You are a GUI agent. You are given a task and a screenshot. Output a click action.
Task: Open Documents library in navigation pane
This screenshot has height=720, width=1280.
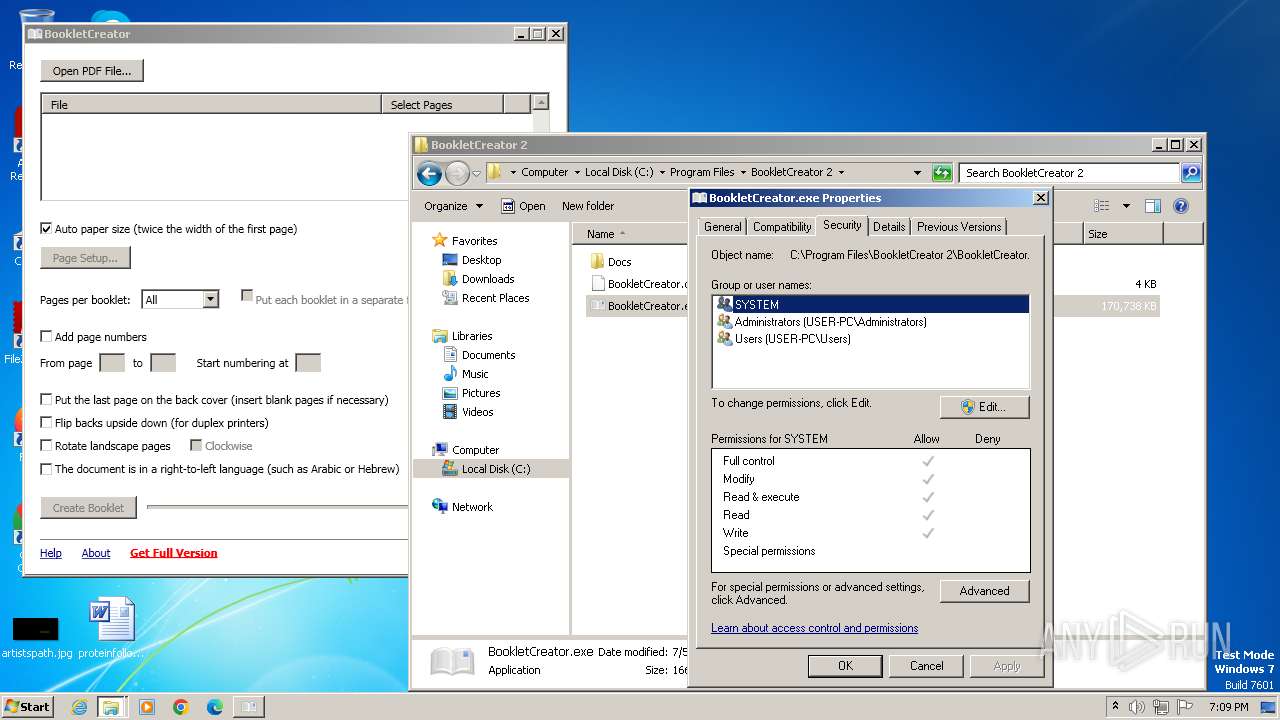tap(479, 355)
